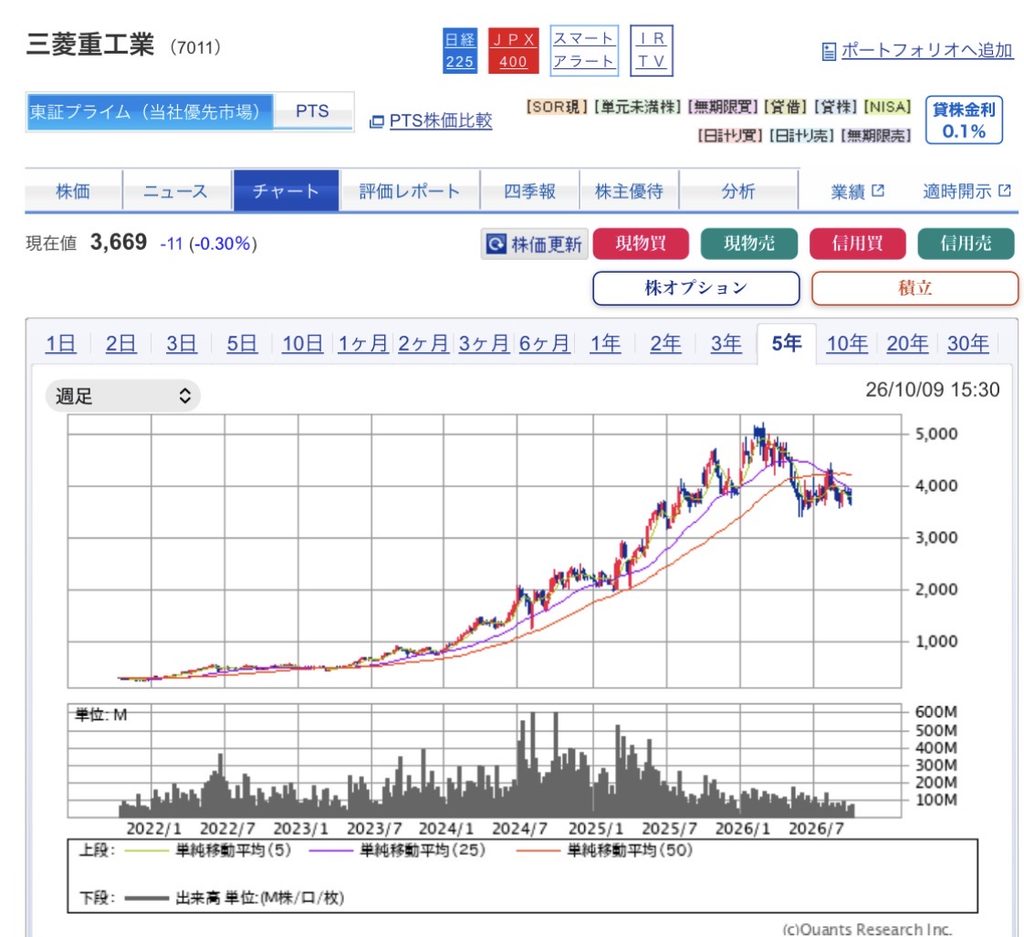The image size is (1024, 937).
Task: Select the 6ヶ月 chart range
Action: point(544,343)
